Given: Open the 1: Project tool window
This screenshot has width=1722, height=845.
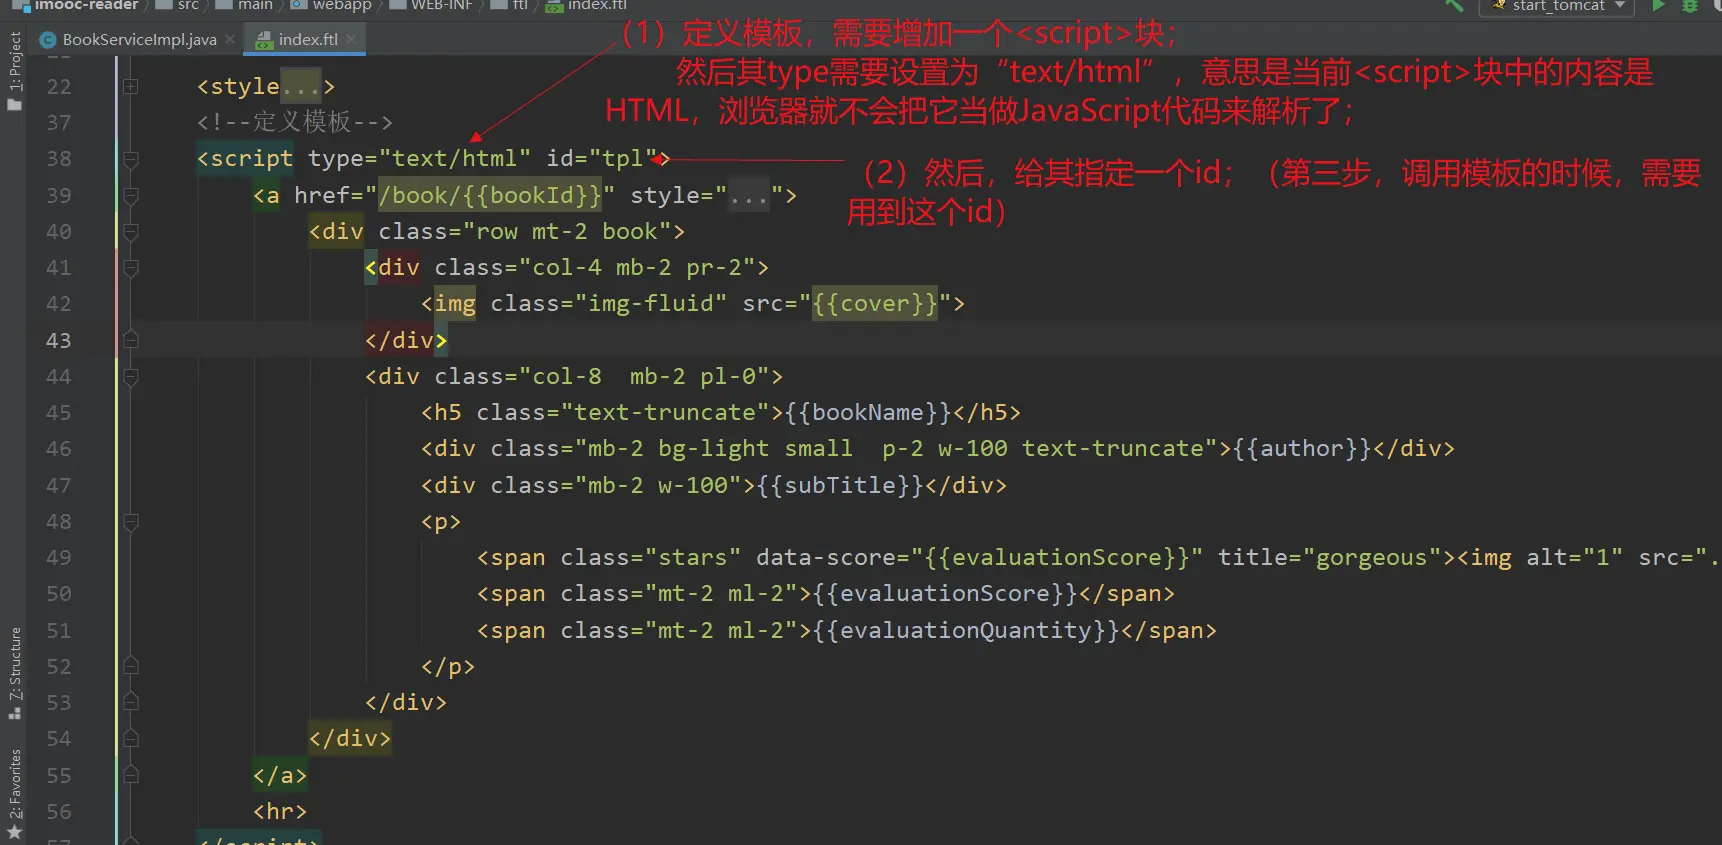Looking at the screenshot, I should 14,70.
